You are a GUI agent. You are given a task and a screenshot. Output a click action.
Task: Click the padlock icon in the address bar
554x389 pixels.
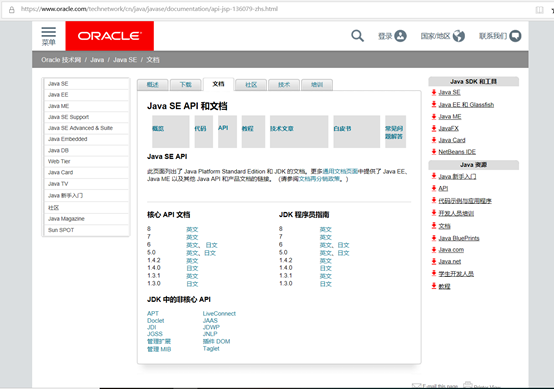coord(12,10)
